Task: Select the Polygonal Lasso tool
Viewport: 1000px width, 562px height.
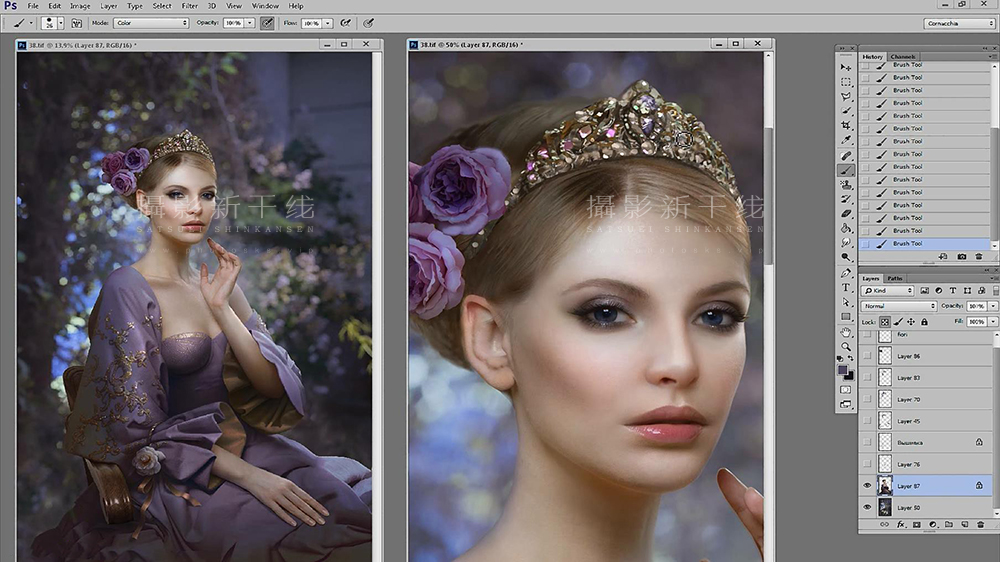Action: 846,96
